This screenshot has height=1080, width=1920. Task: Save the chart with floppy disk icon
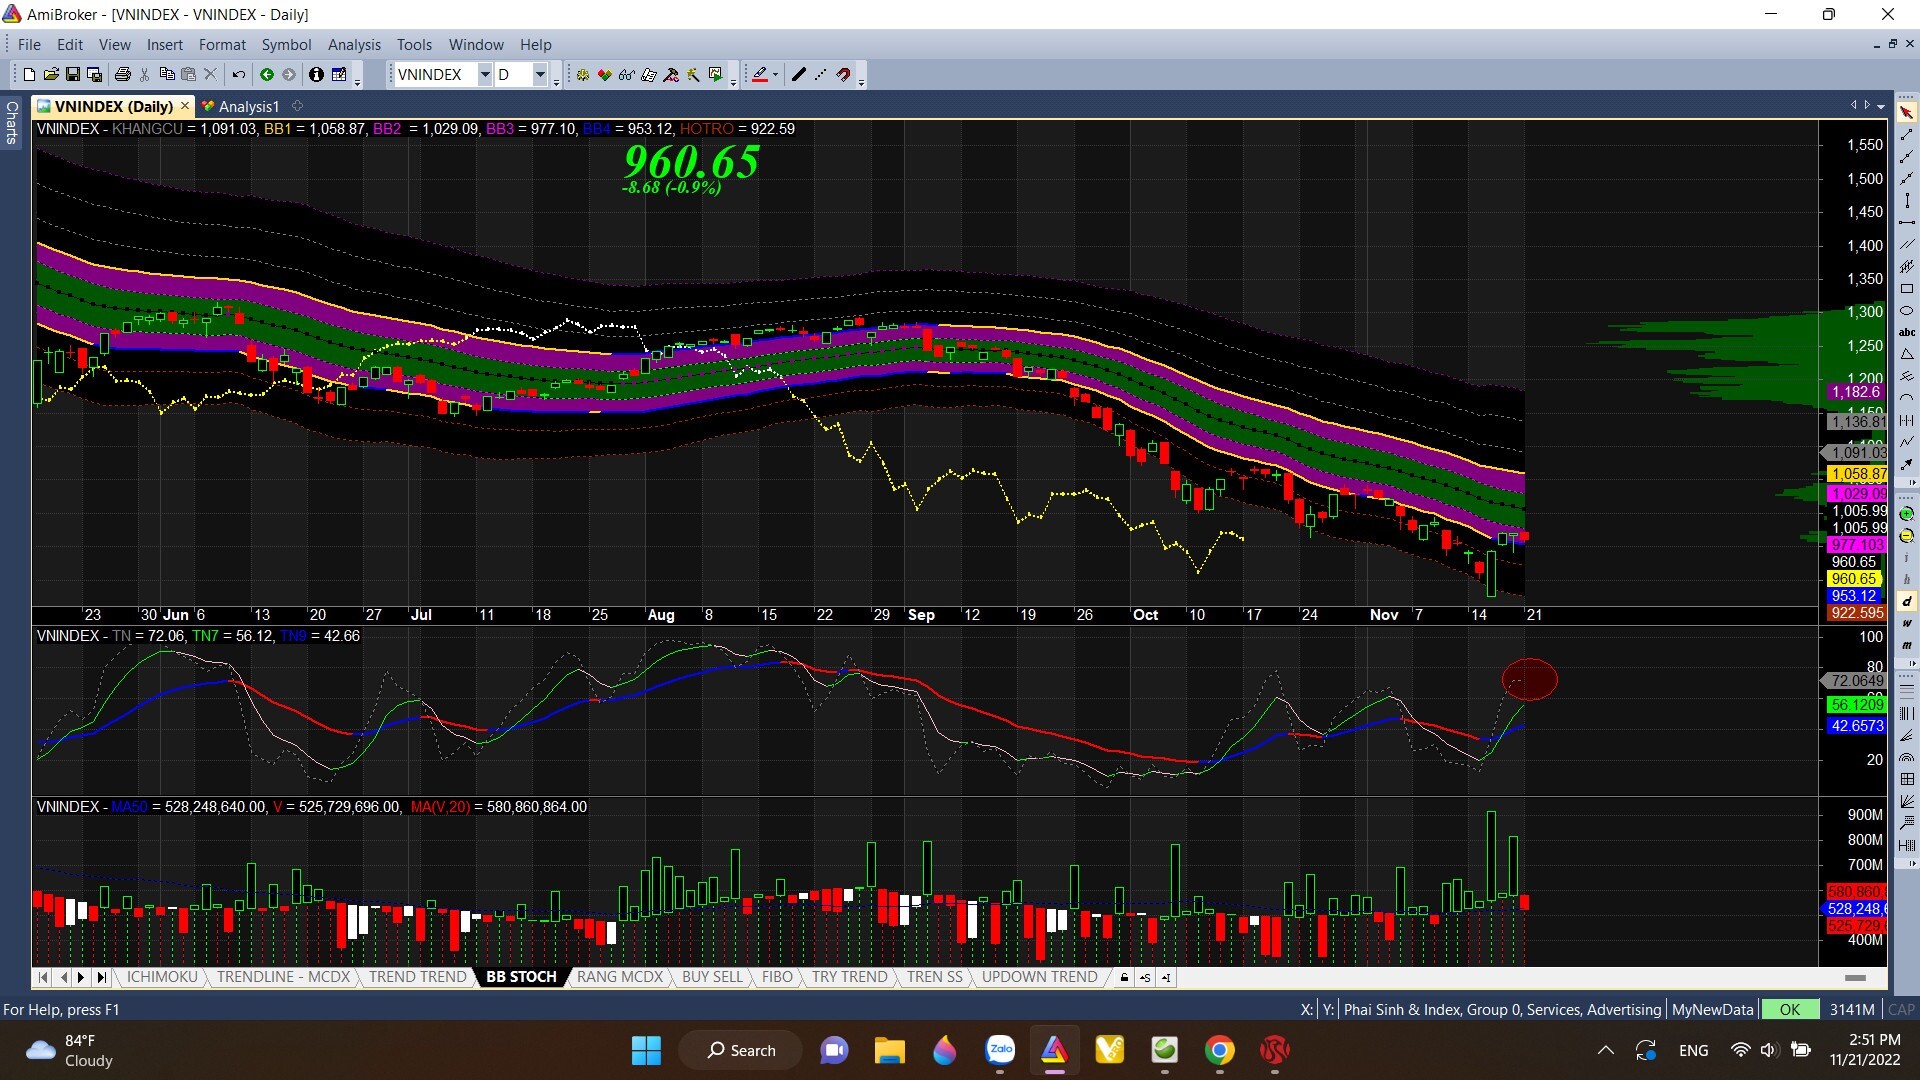click(x=72, y=74)
